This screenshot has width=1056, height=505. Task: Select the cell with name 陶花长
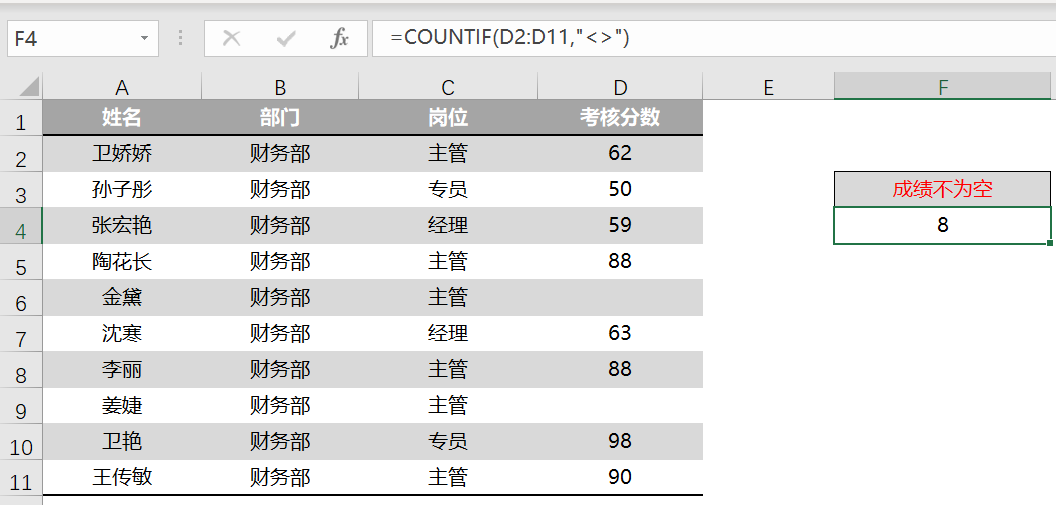[x=122, y=261]
